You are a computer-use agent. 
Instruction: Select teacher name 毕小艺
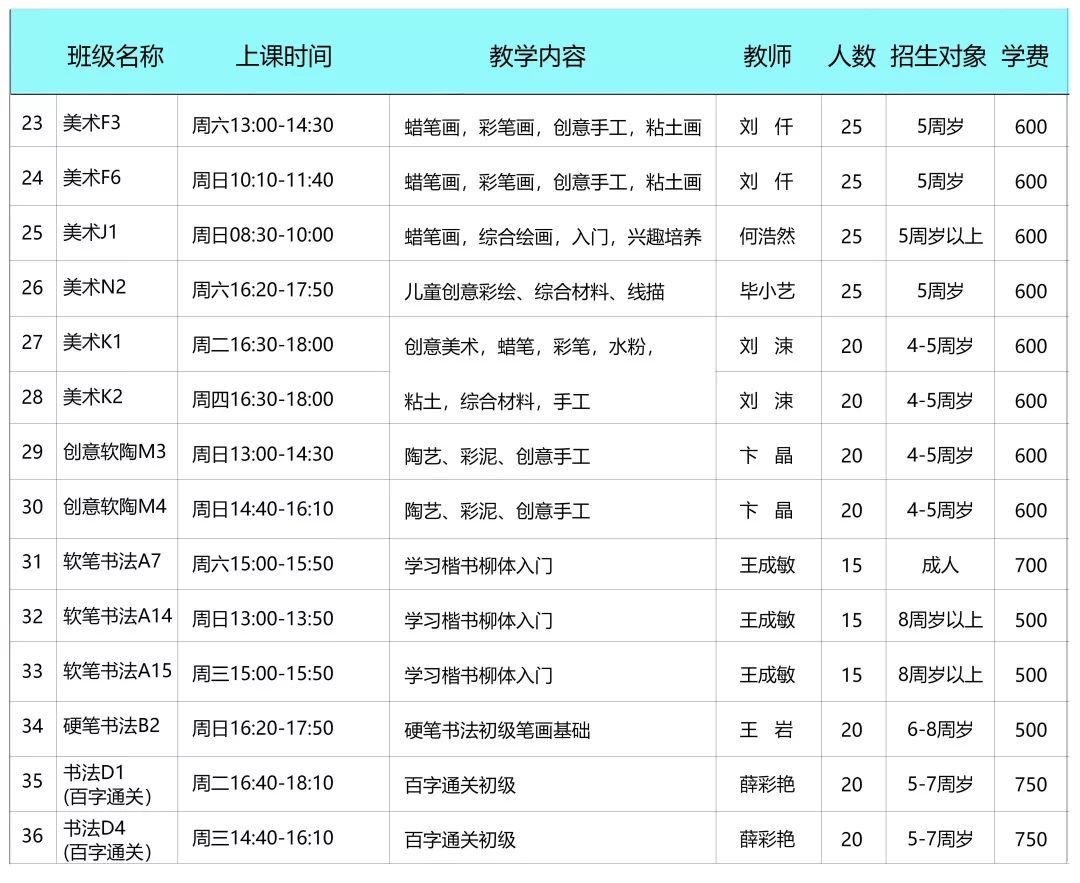767,292
